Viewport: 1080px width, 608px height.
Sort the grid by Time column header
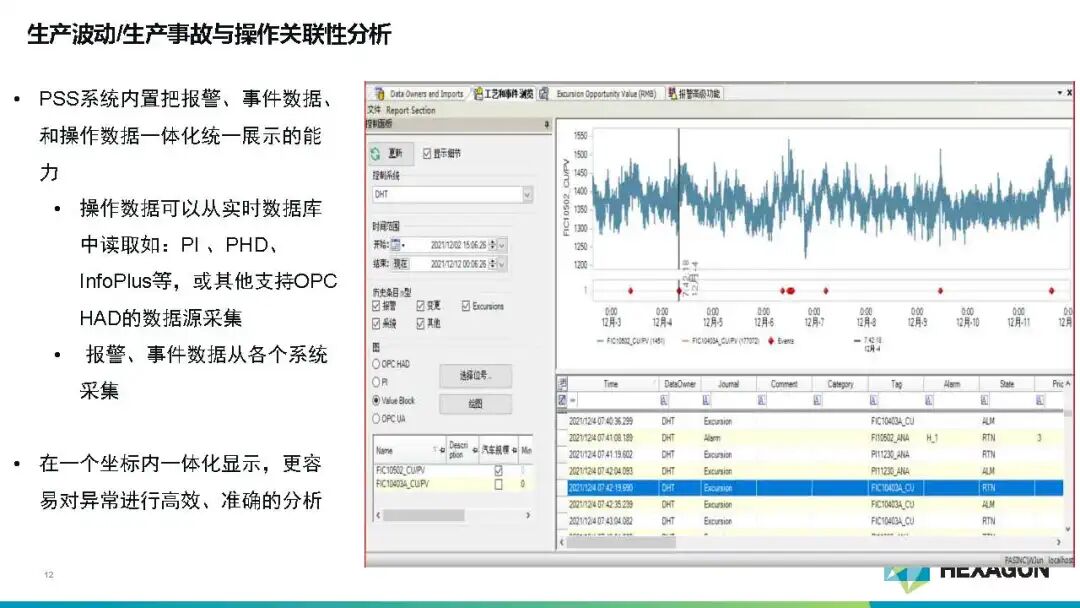pos(611,384)
